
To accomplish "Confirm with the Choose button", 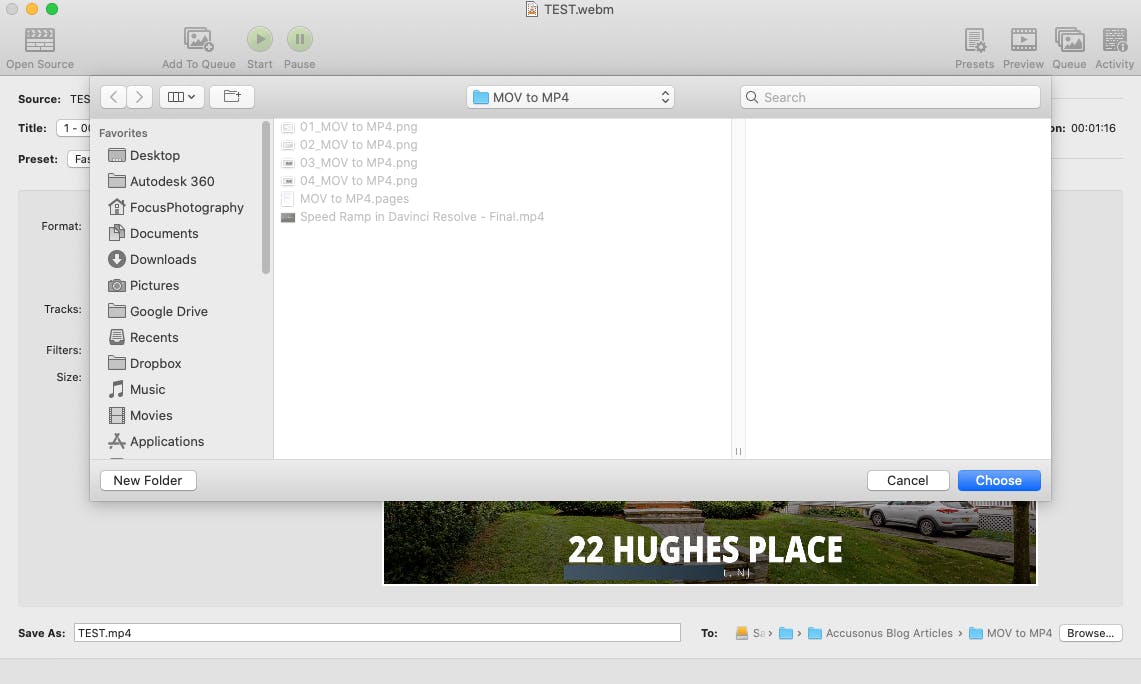I will (x=998, y=480).
